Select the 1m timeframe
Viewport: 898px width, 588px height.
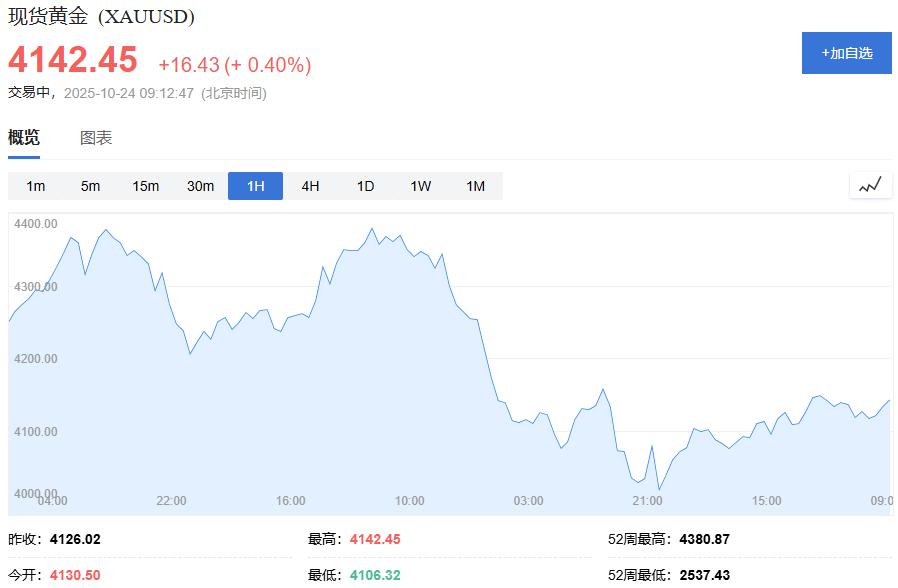37,185
